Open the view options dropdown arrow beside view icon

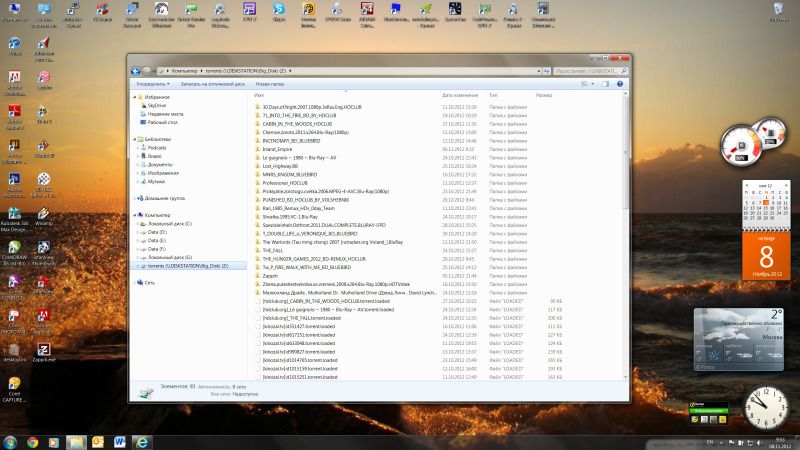592,84
